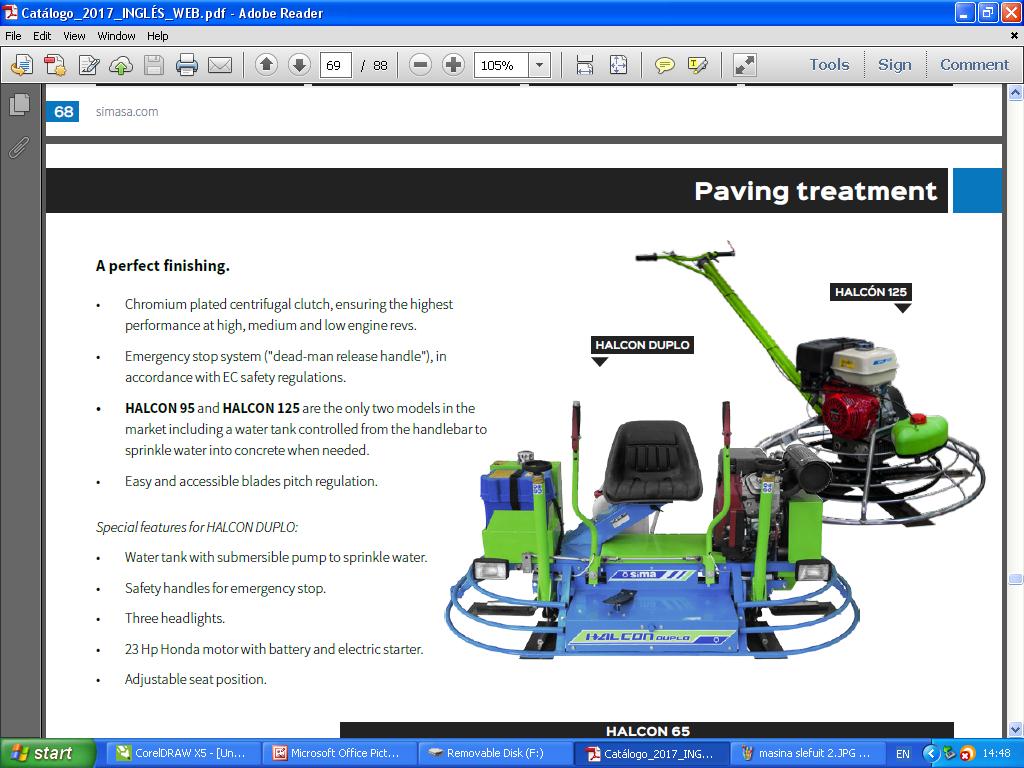The image size is (1024, 768).
Task: Open the View menu
Action: [74, 36]
